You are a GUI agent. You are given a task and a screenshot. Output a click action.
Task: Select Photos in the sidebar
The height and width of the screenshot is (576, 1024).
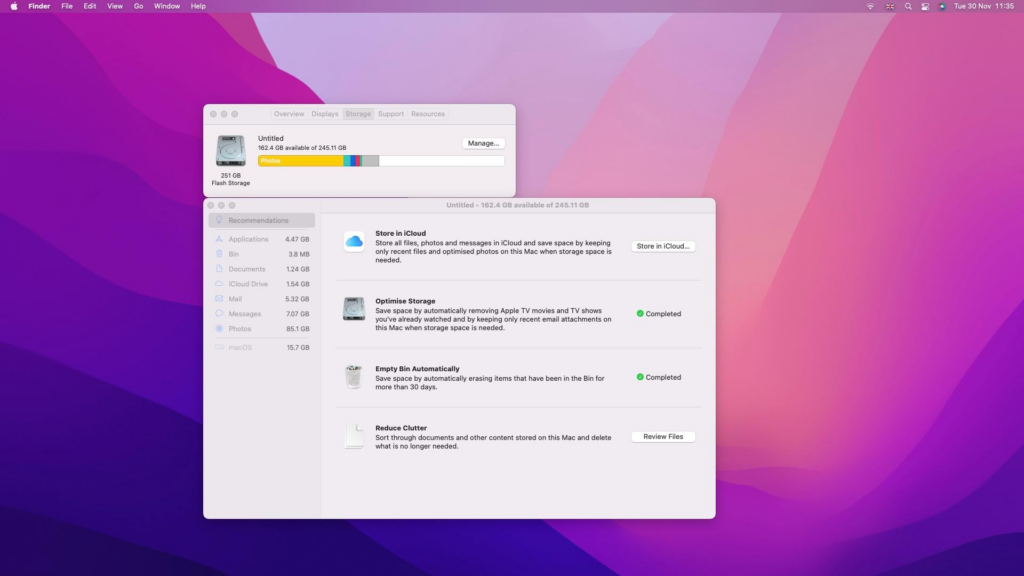click(x=261, y=329)
